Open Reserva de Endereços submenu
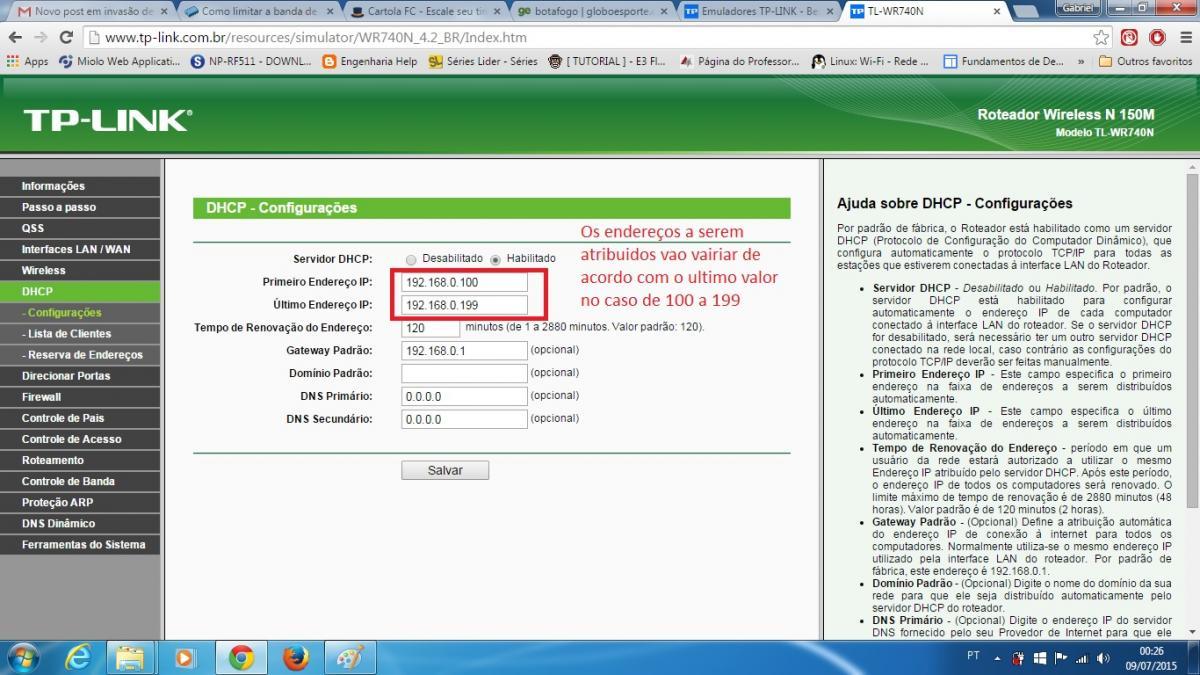The width and height of the screenshot is (1200, 675). pos(80,354)
